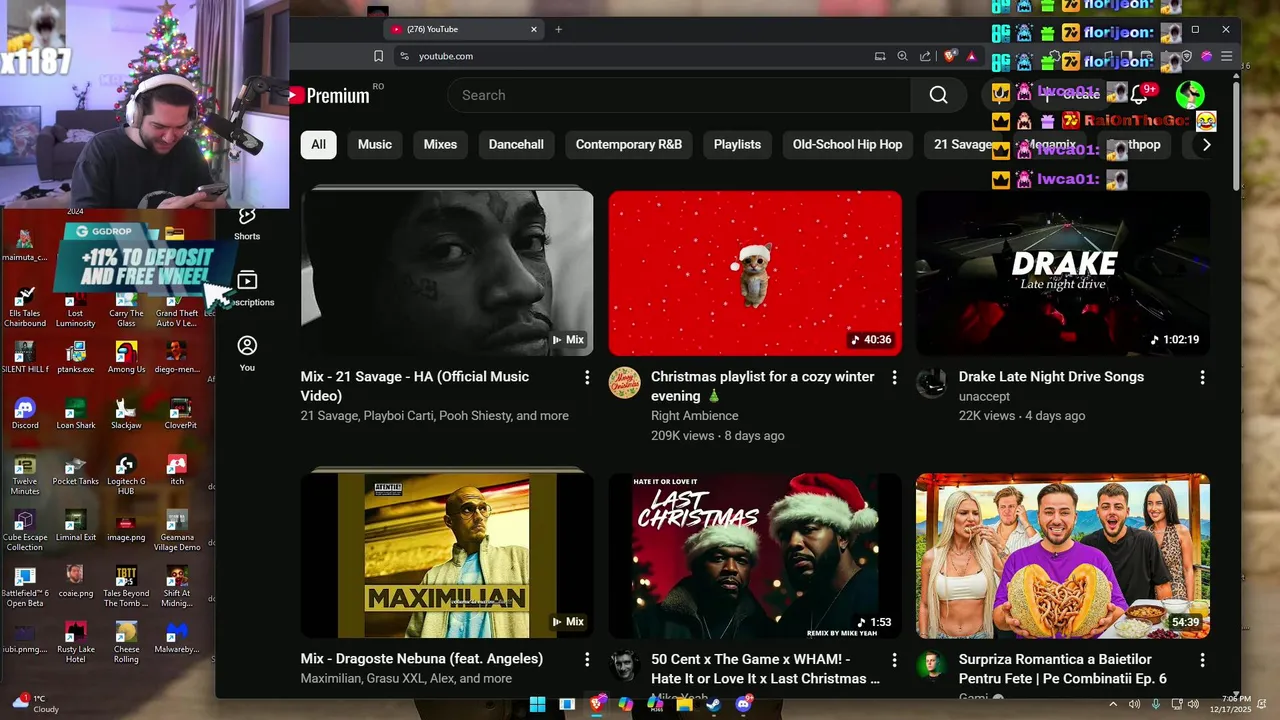Viewport: 1280px width, 720px height.
Task: Open the itch desktop shortcut
Action: pyautogui.click(x=177, y=469)
